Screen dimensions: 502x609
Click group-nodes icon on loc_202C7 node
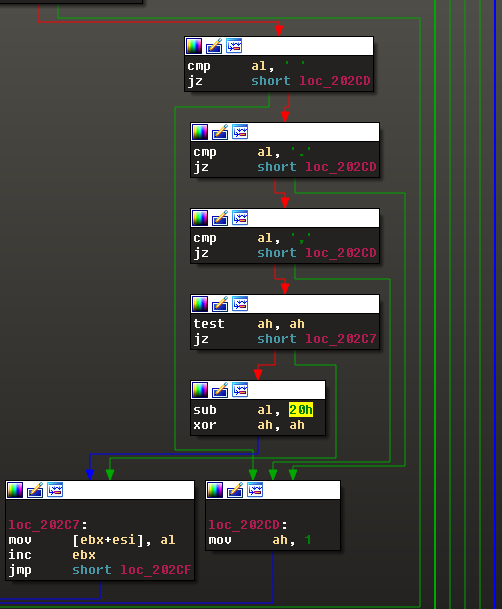pos(56,490)
